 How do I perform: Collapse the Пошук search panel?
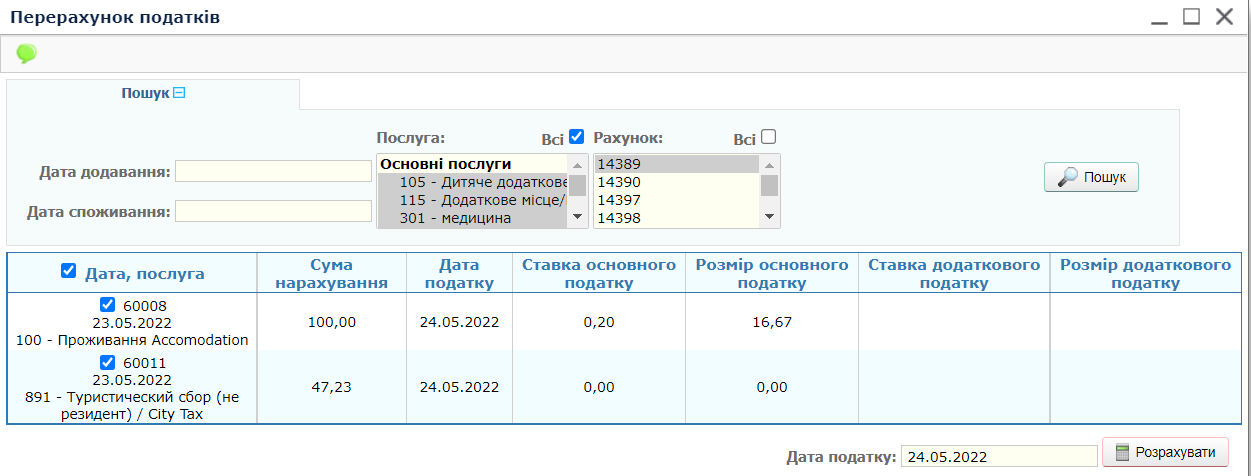(180, 93)
